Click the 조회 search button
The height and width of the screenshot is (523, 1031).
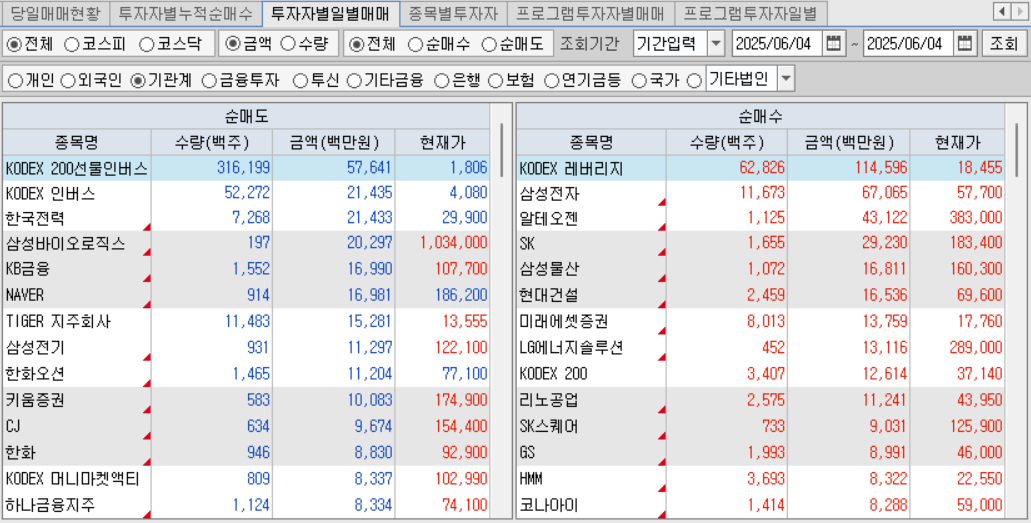tap(1003, 44)
